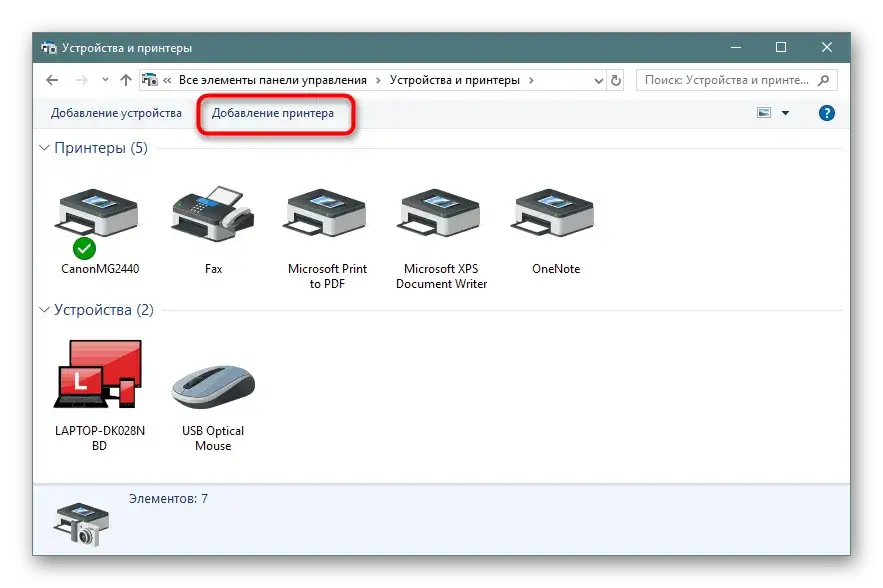Collapse the Устройства (2) group
The height and width of the screenshot is (588, 883).
(x=44, y=310)
